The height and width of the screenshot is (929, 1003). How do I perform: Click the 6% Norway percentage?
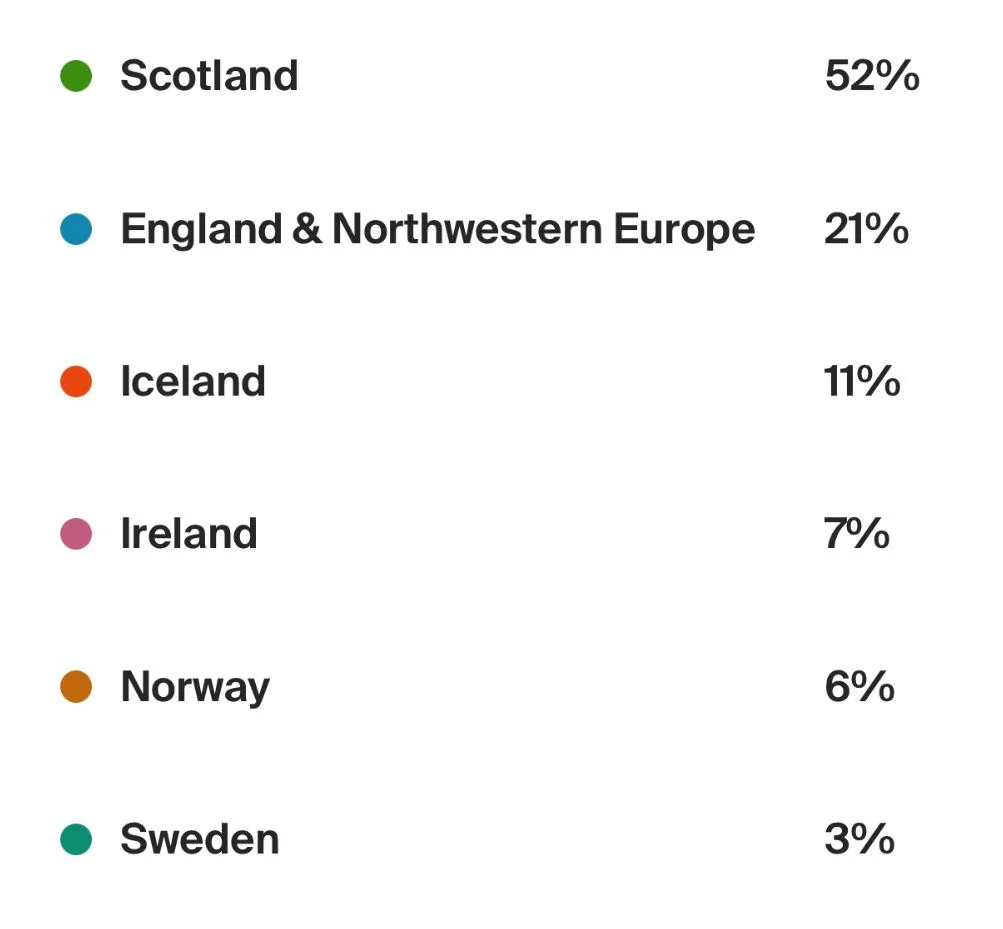click(x=860, y=687)
